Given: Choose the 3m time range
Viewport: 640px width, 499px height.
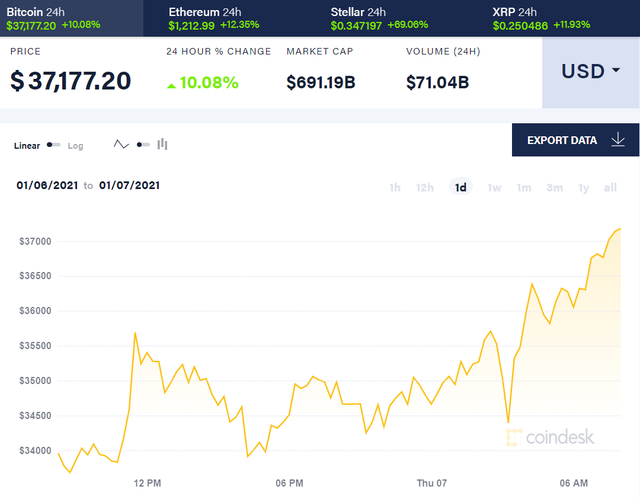Looking at the screenshot, I should tap(555, 188).
